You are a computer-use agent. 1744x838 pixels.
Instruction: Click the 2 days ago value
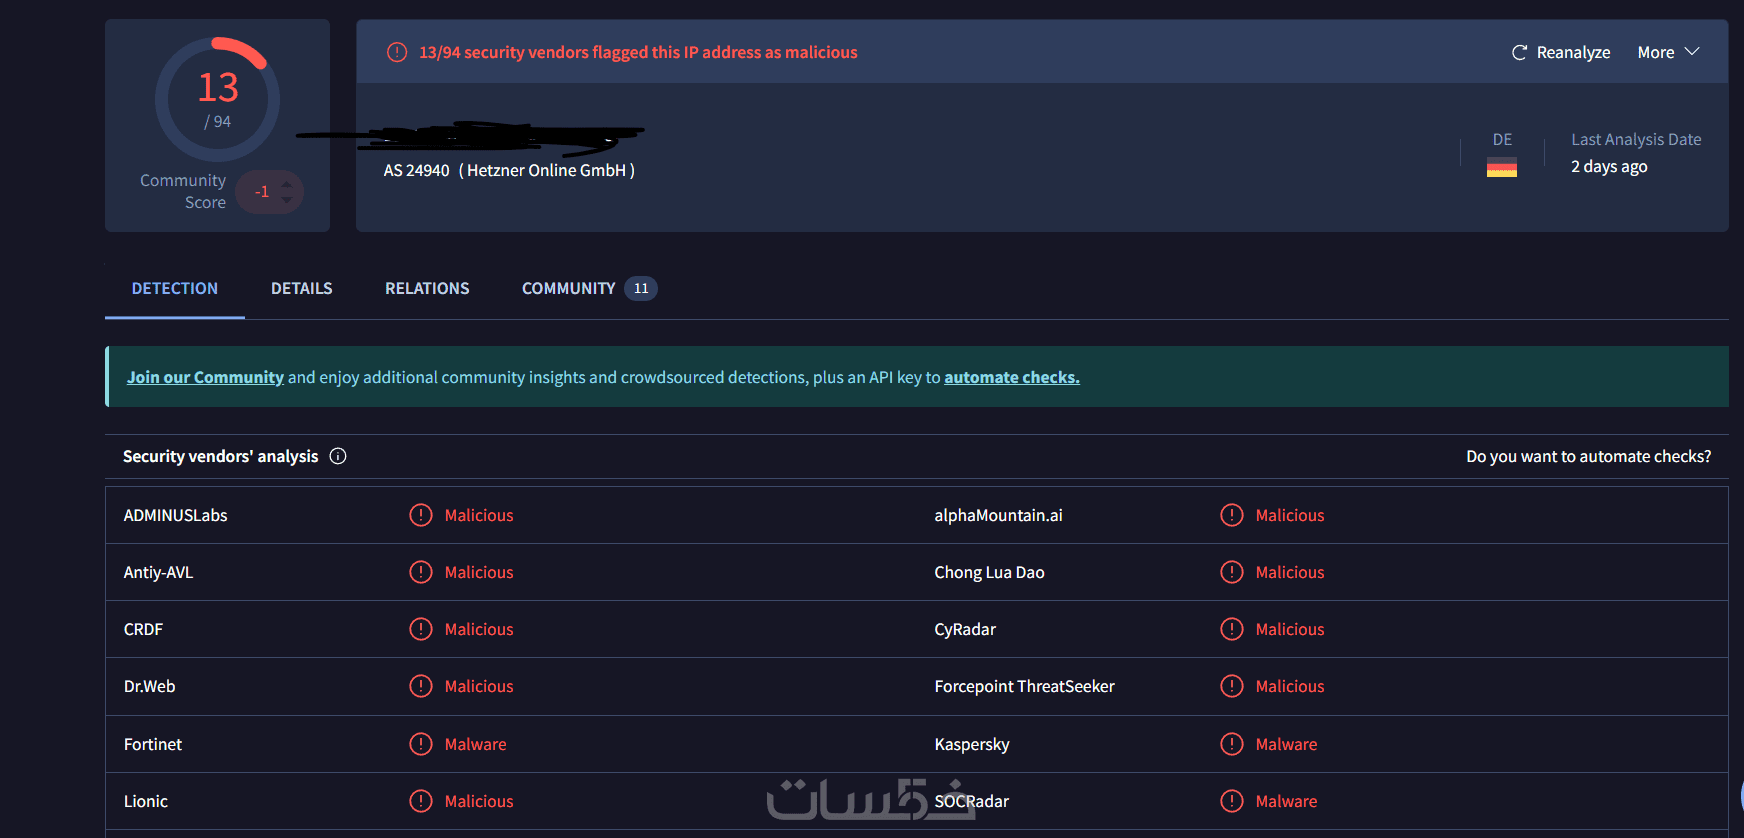1609,166
